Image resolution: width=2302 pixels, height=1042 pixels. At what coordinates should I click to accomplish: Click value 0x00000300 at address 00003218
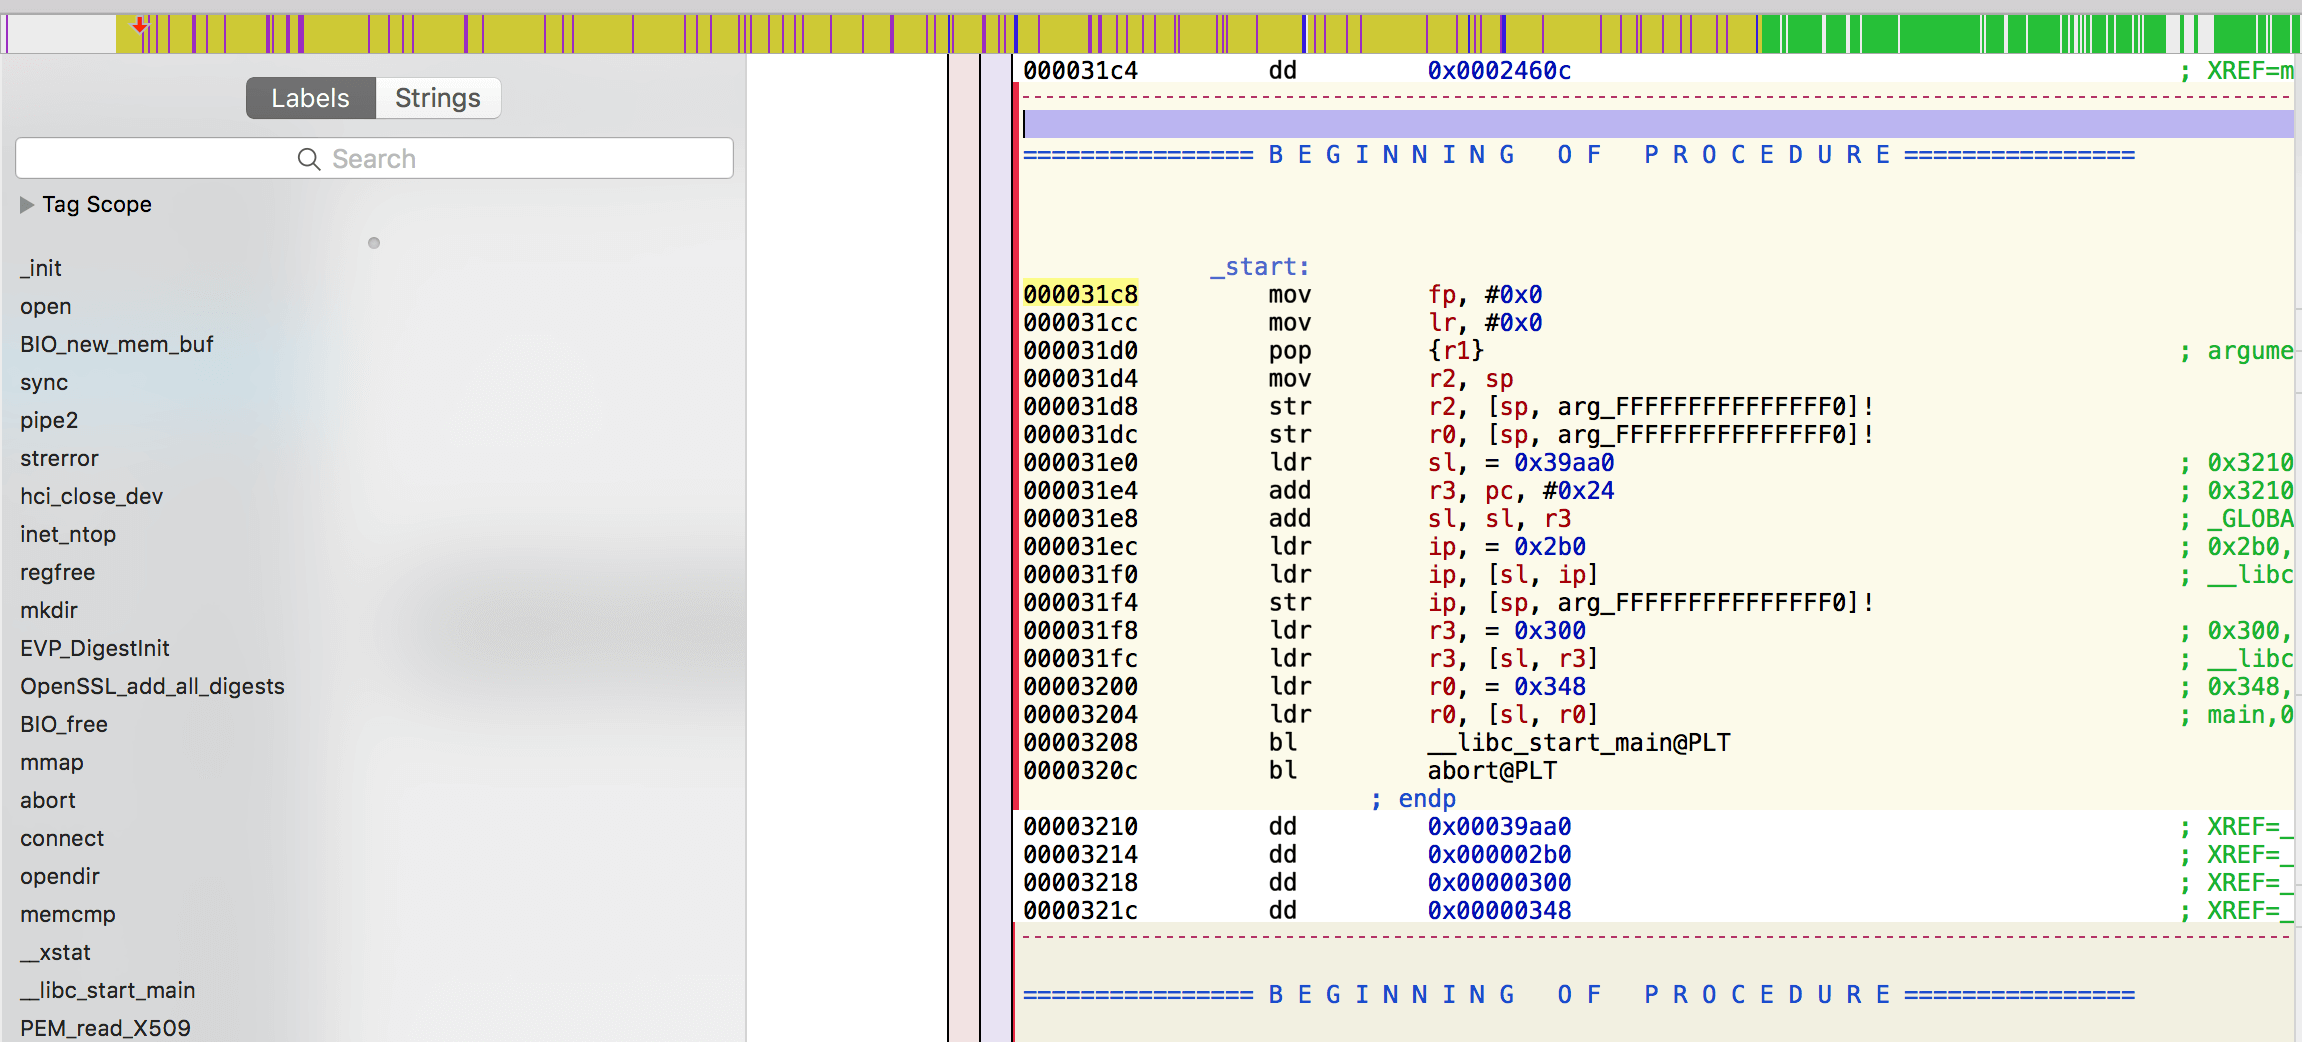point(1499,883)
